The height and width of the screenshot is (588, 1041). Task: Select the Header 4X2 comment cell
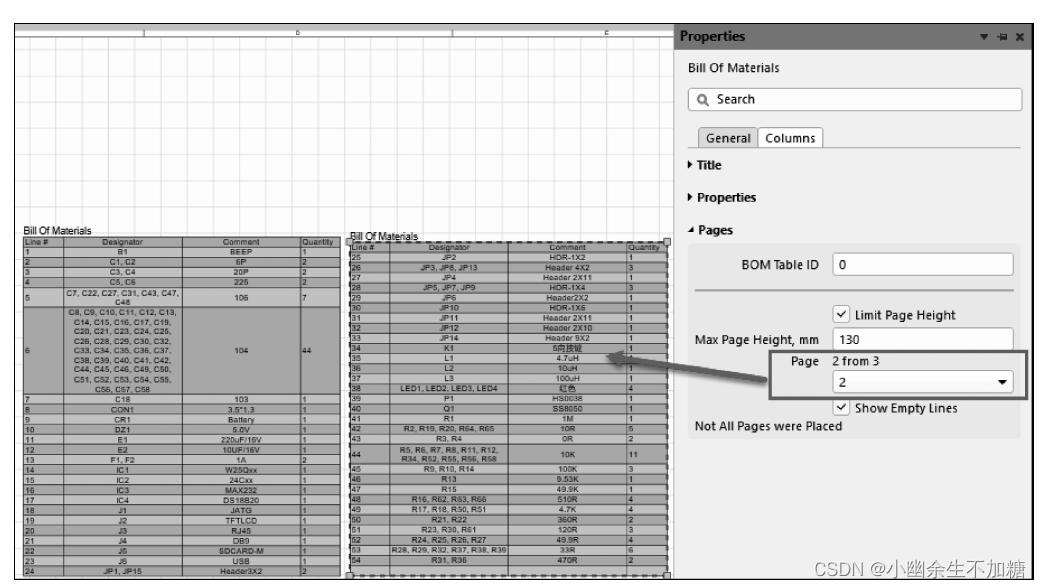click(x=568, y=267)
